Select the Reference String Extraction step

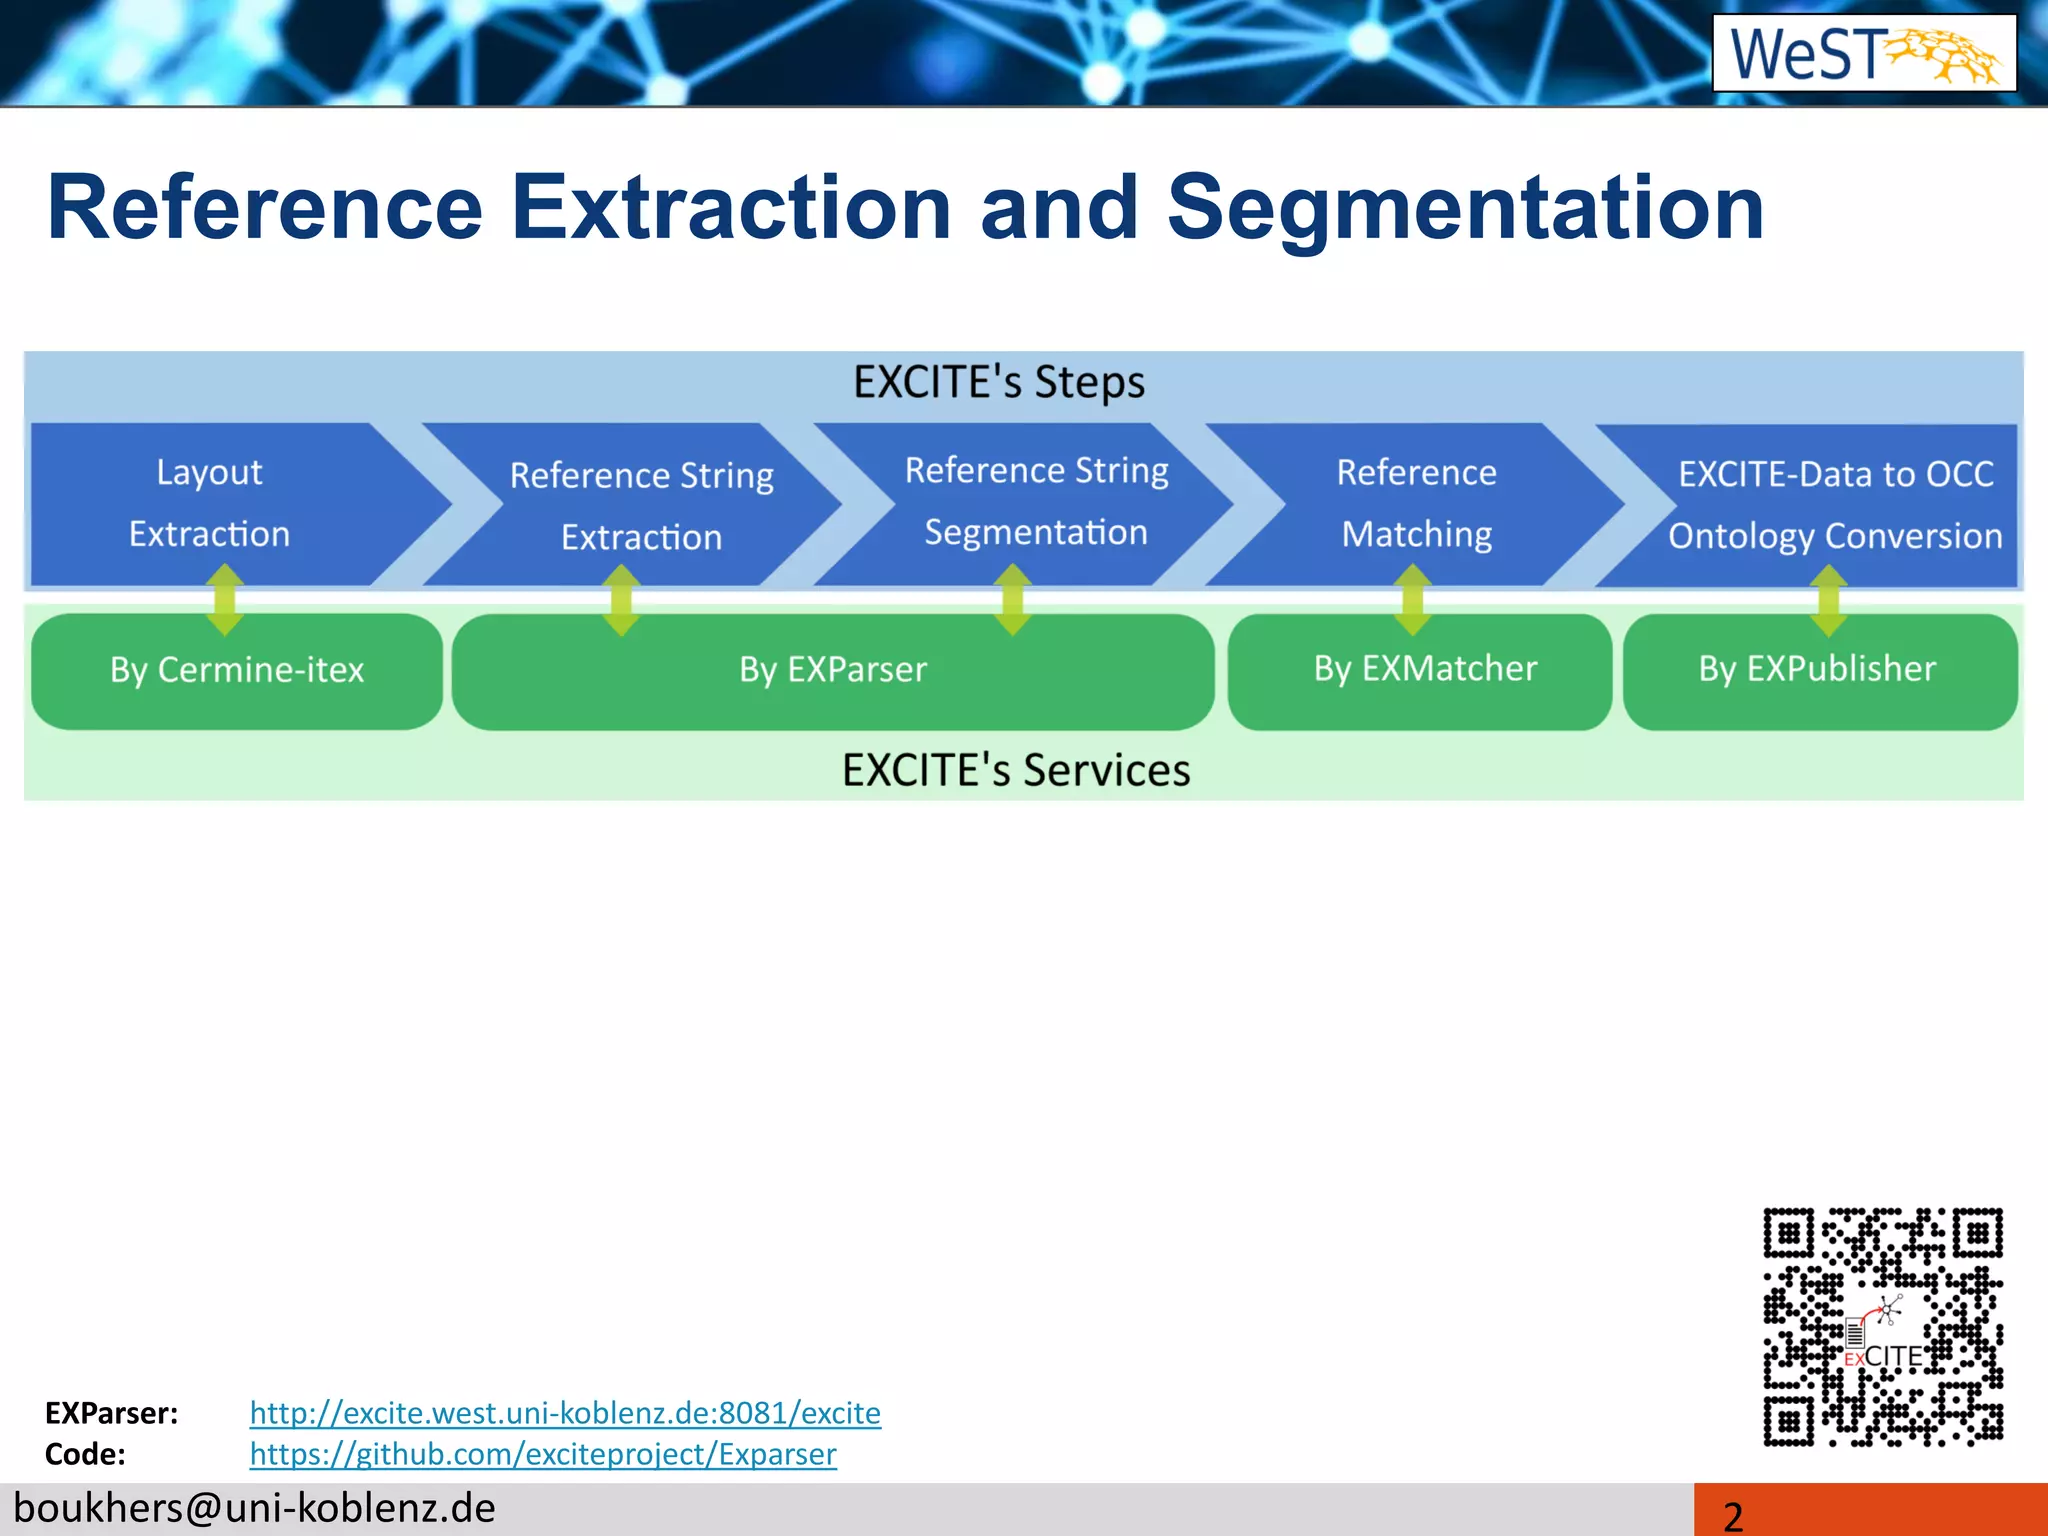coord(641,505)
